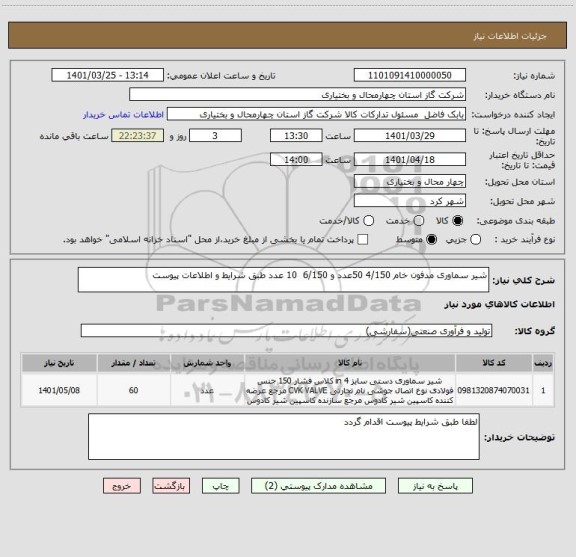Click the response deadline date 1401/03/29
Image resolution: width=576 pixels, height=557 pixels.
click(410, 136)
